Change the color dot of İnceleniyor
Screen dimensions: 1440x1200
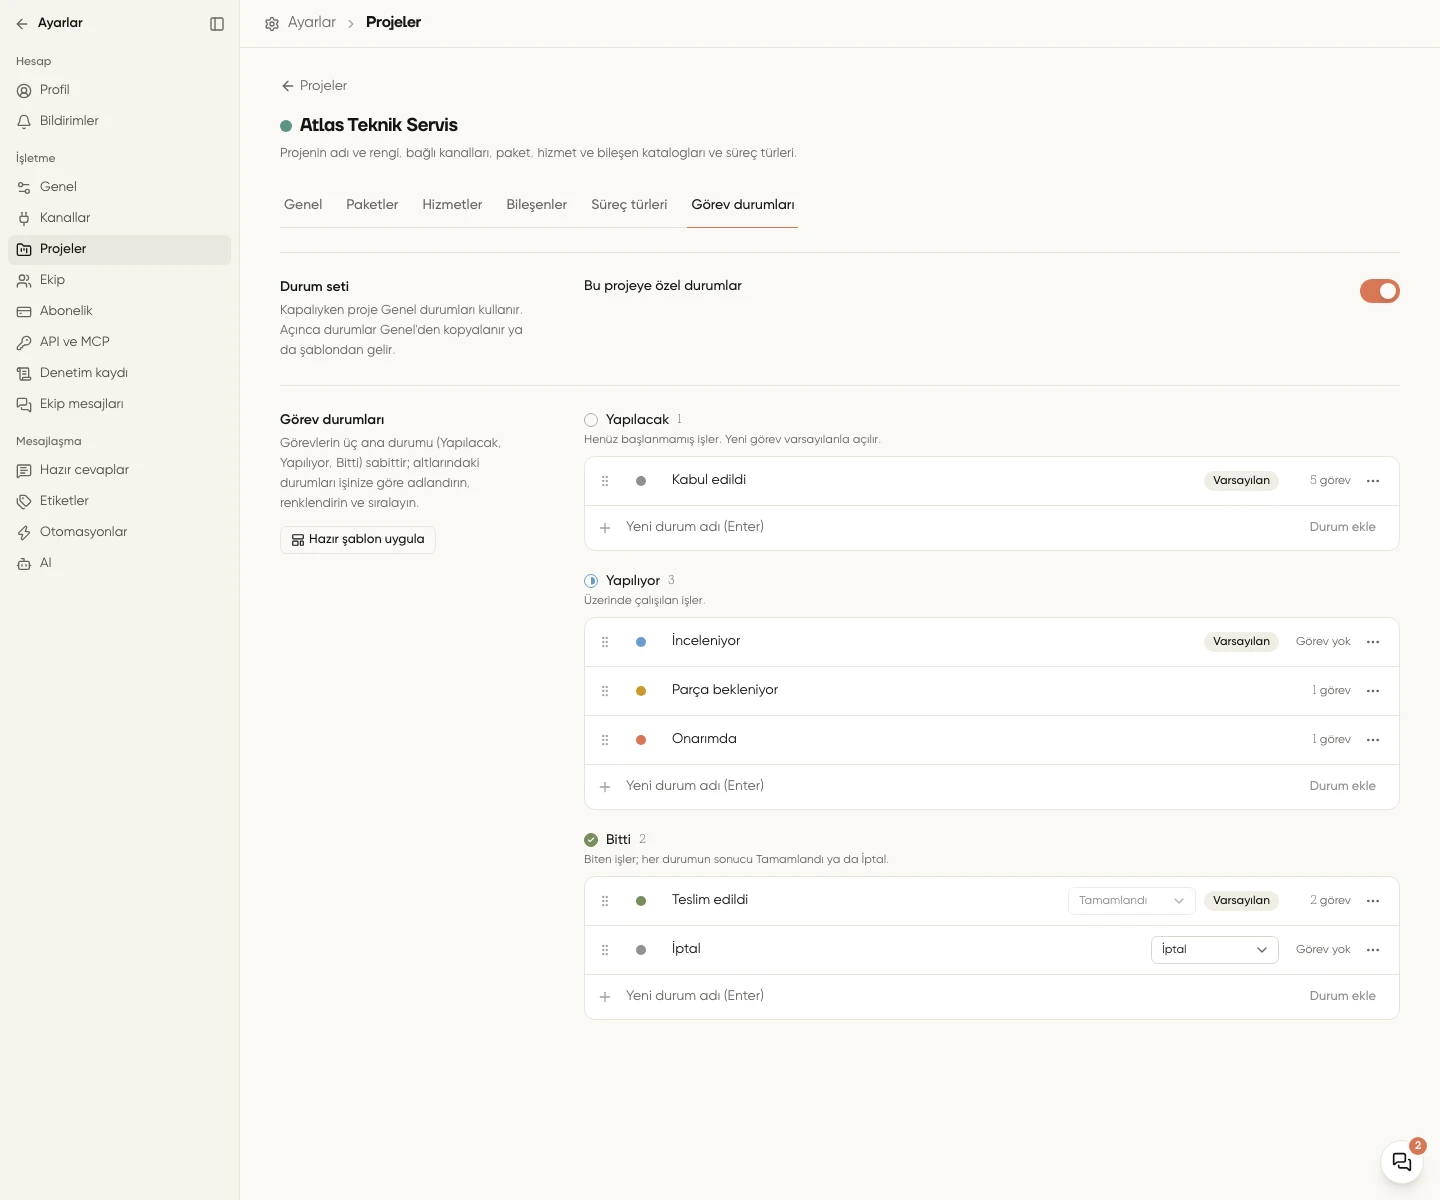[641, 642]
